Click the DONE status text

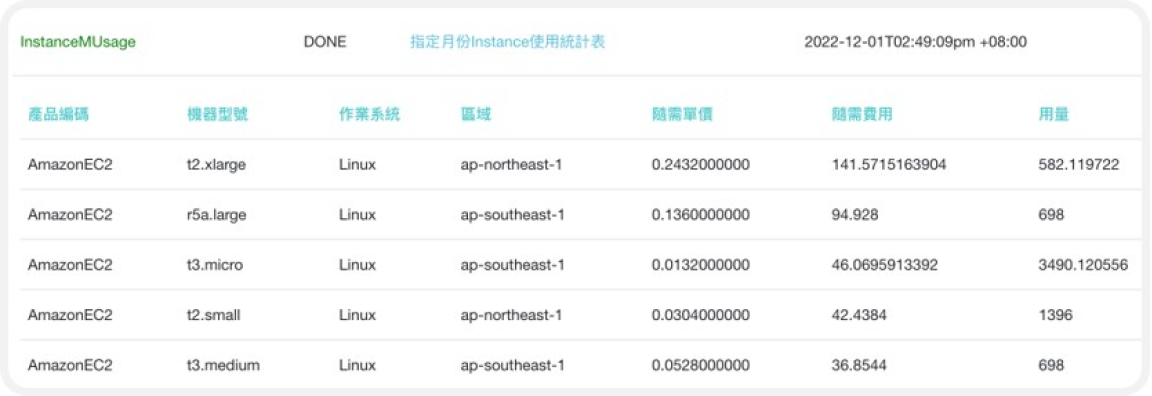coord(325,42)
